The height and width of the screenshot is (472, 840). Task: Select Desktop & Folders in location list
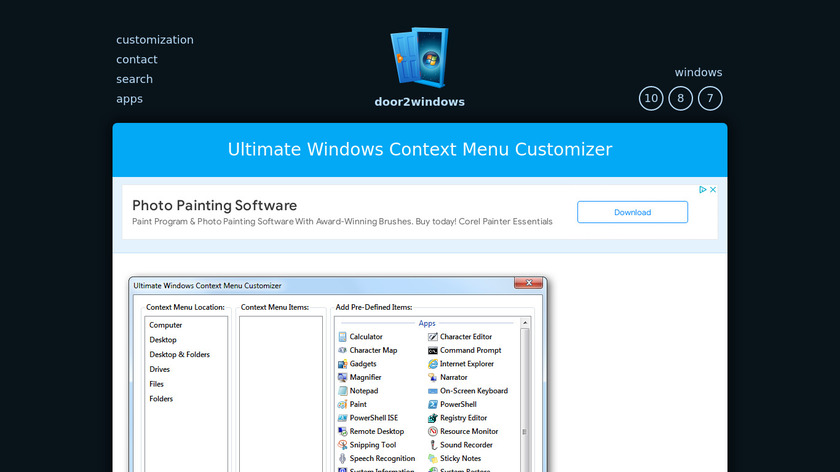point(179,355)
